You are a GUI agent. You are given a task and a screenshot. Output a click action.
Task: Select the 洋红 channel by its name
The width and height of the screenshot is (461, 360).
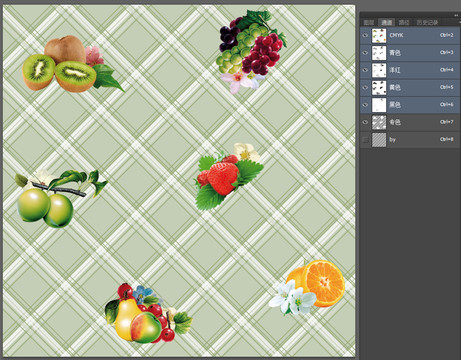pos(395,70)
